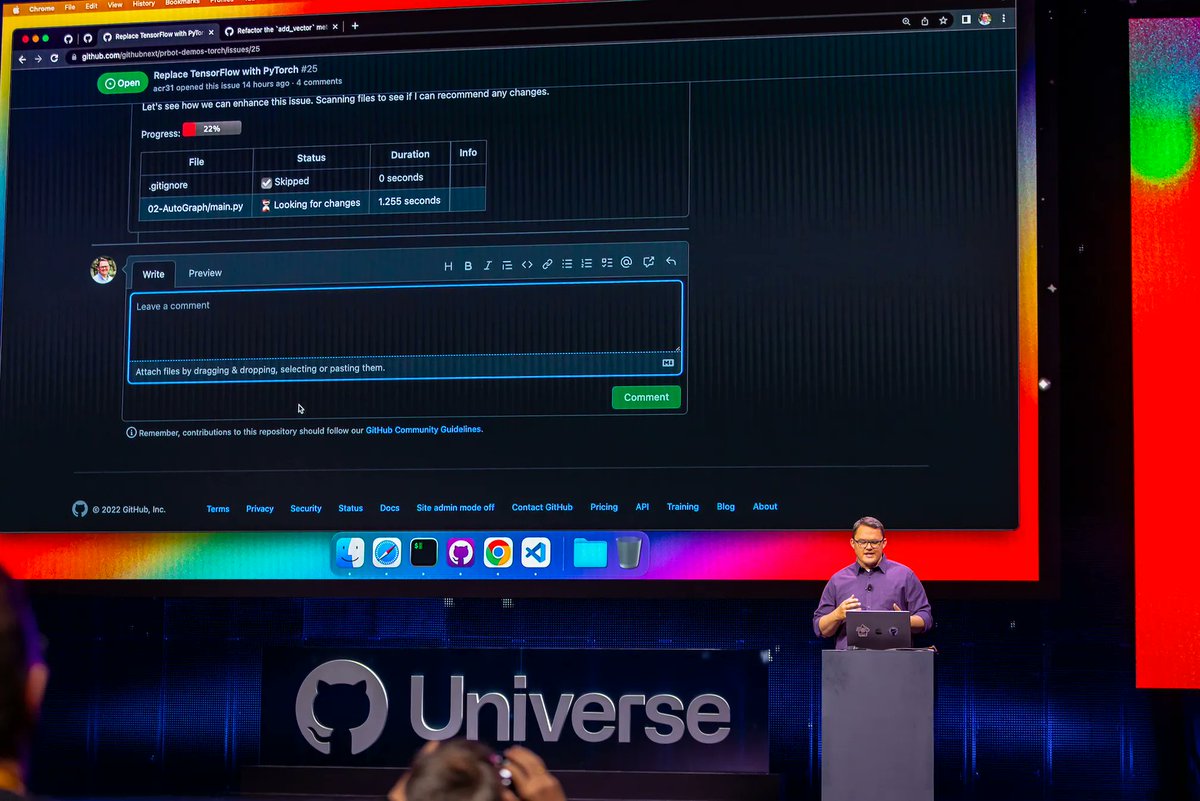Open the Docs footer link
1200x801 pixels.
(390, 508)
